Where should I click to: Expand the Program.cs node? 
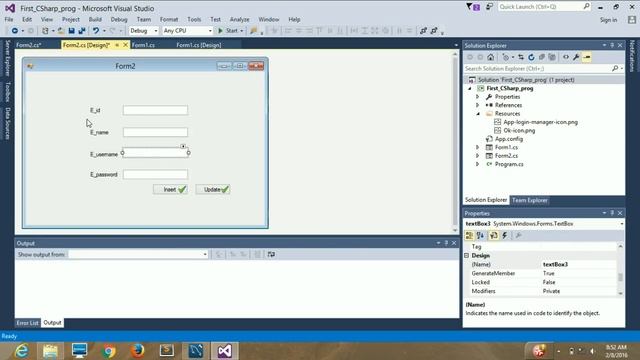pos(478,164)
